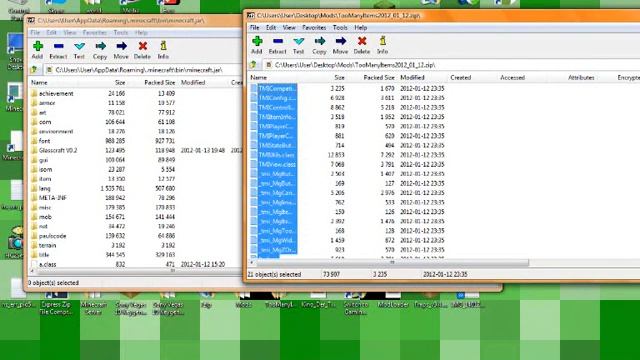Viewport: 640px width, 360px height.
Task: Select the armor folder in minecraft.jar
Action: [x=47, y=103]
